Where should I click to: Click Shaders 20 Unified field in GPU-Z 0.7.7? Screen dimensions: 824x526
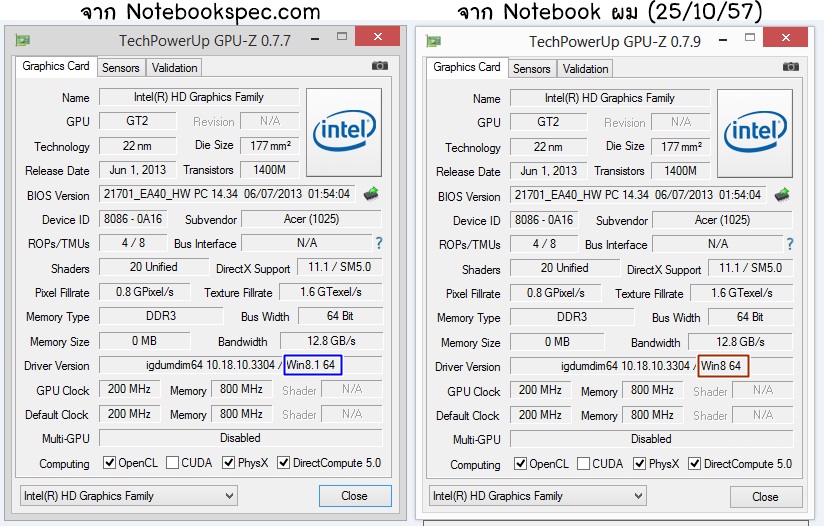[153, 267]
